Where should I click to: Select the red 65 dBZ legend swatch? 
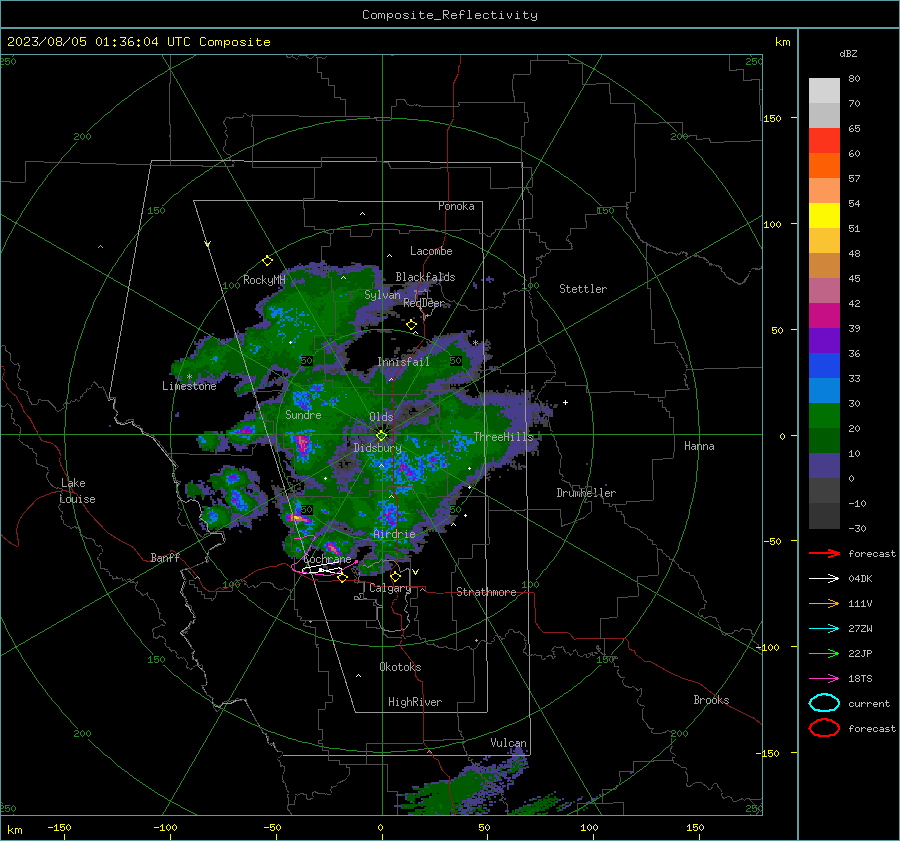tap(824, 140)
